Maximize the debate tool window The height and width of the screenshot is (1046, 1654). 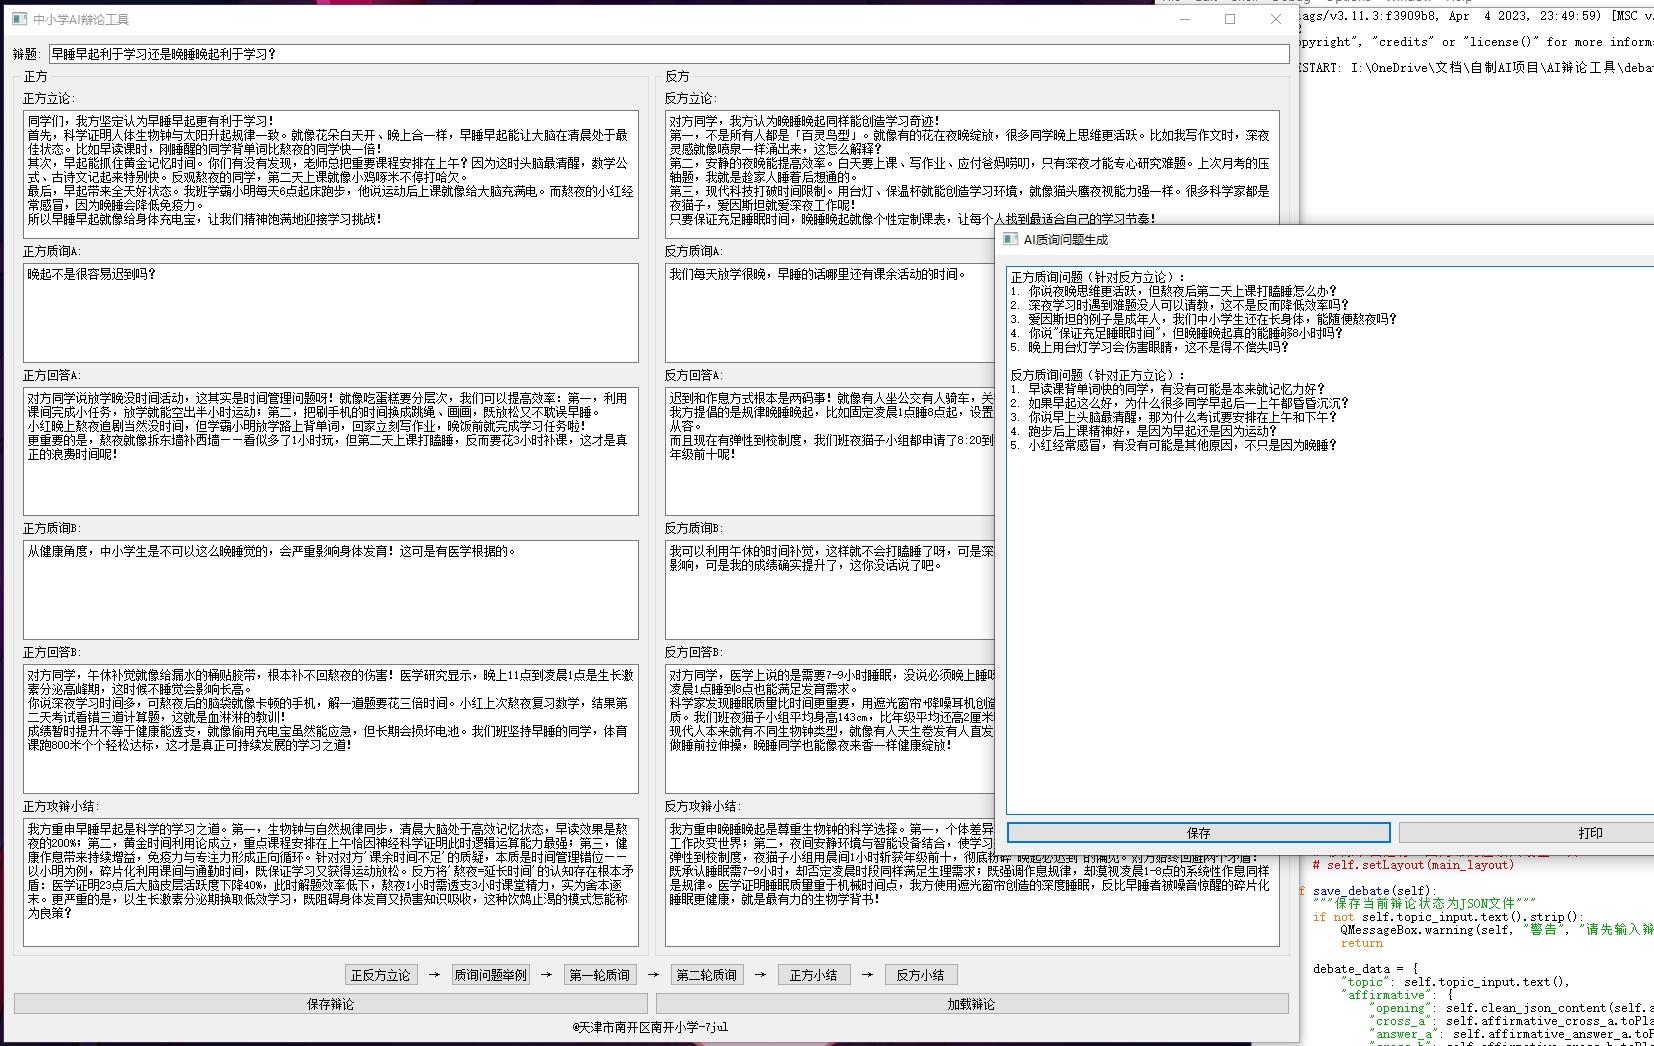tap(1230, 19)
